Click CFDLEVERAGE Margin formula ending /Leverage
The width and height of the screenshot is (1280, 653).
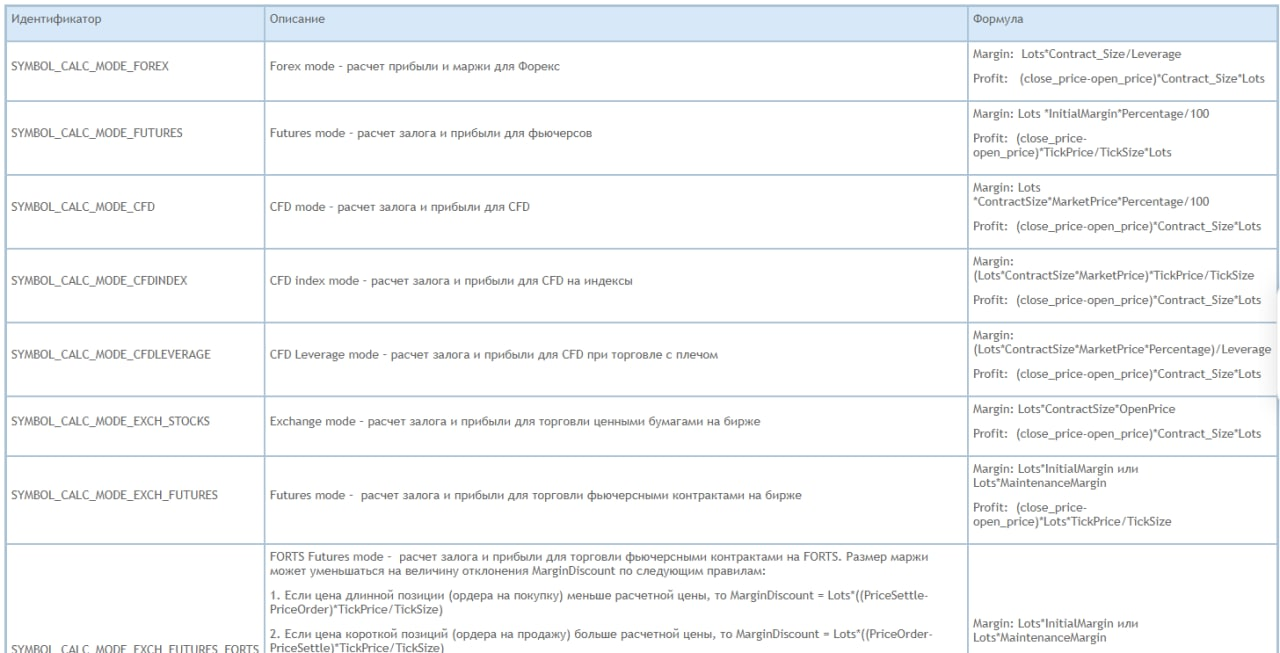tap(1121, 342)
